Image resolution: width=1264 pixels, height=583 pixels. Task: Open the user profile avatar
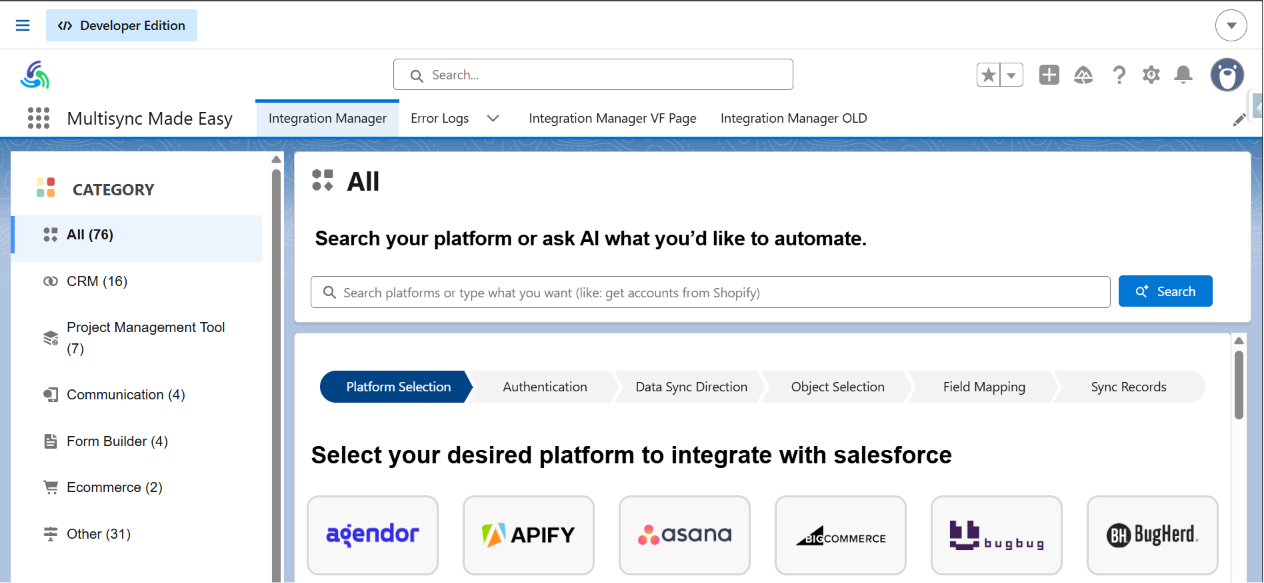coord(1227,75)
